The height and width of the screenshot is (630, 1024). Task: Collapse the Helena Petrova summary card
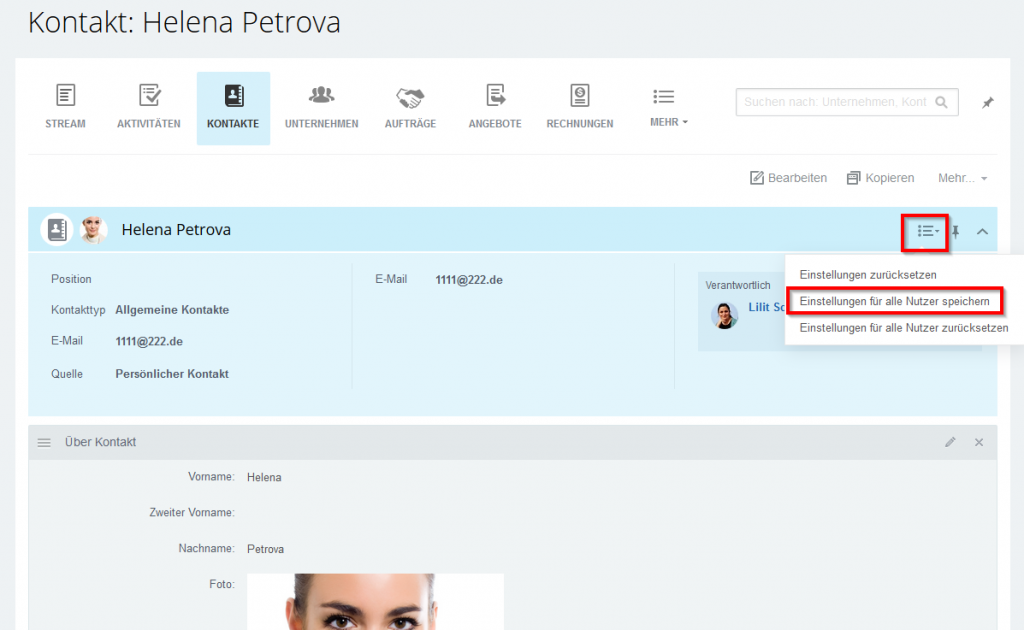pos(982,231)
